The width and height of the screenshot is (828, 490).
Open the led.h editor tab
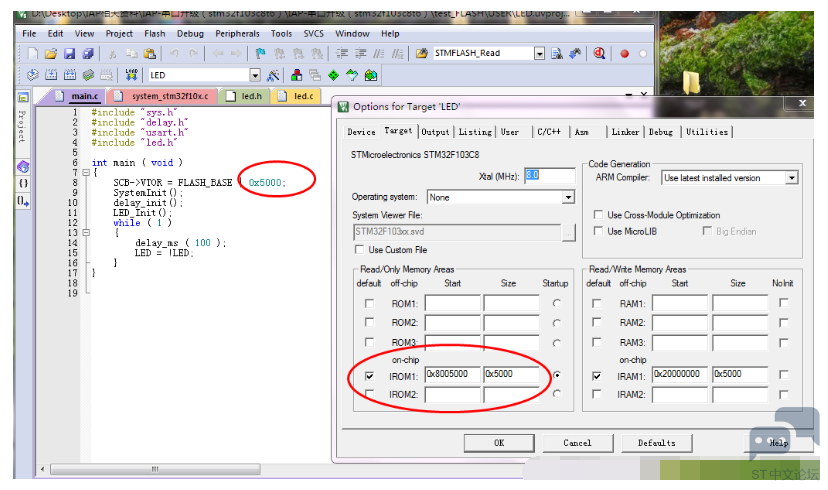coord(245,96)
